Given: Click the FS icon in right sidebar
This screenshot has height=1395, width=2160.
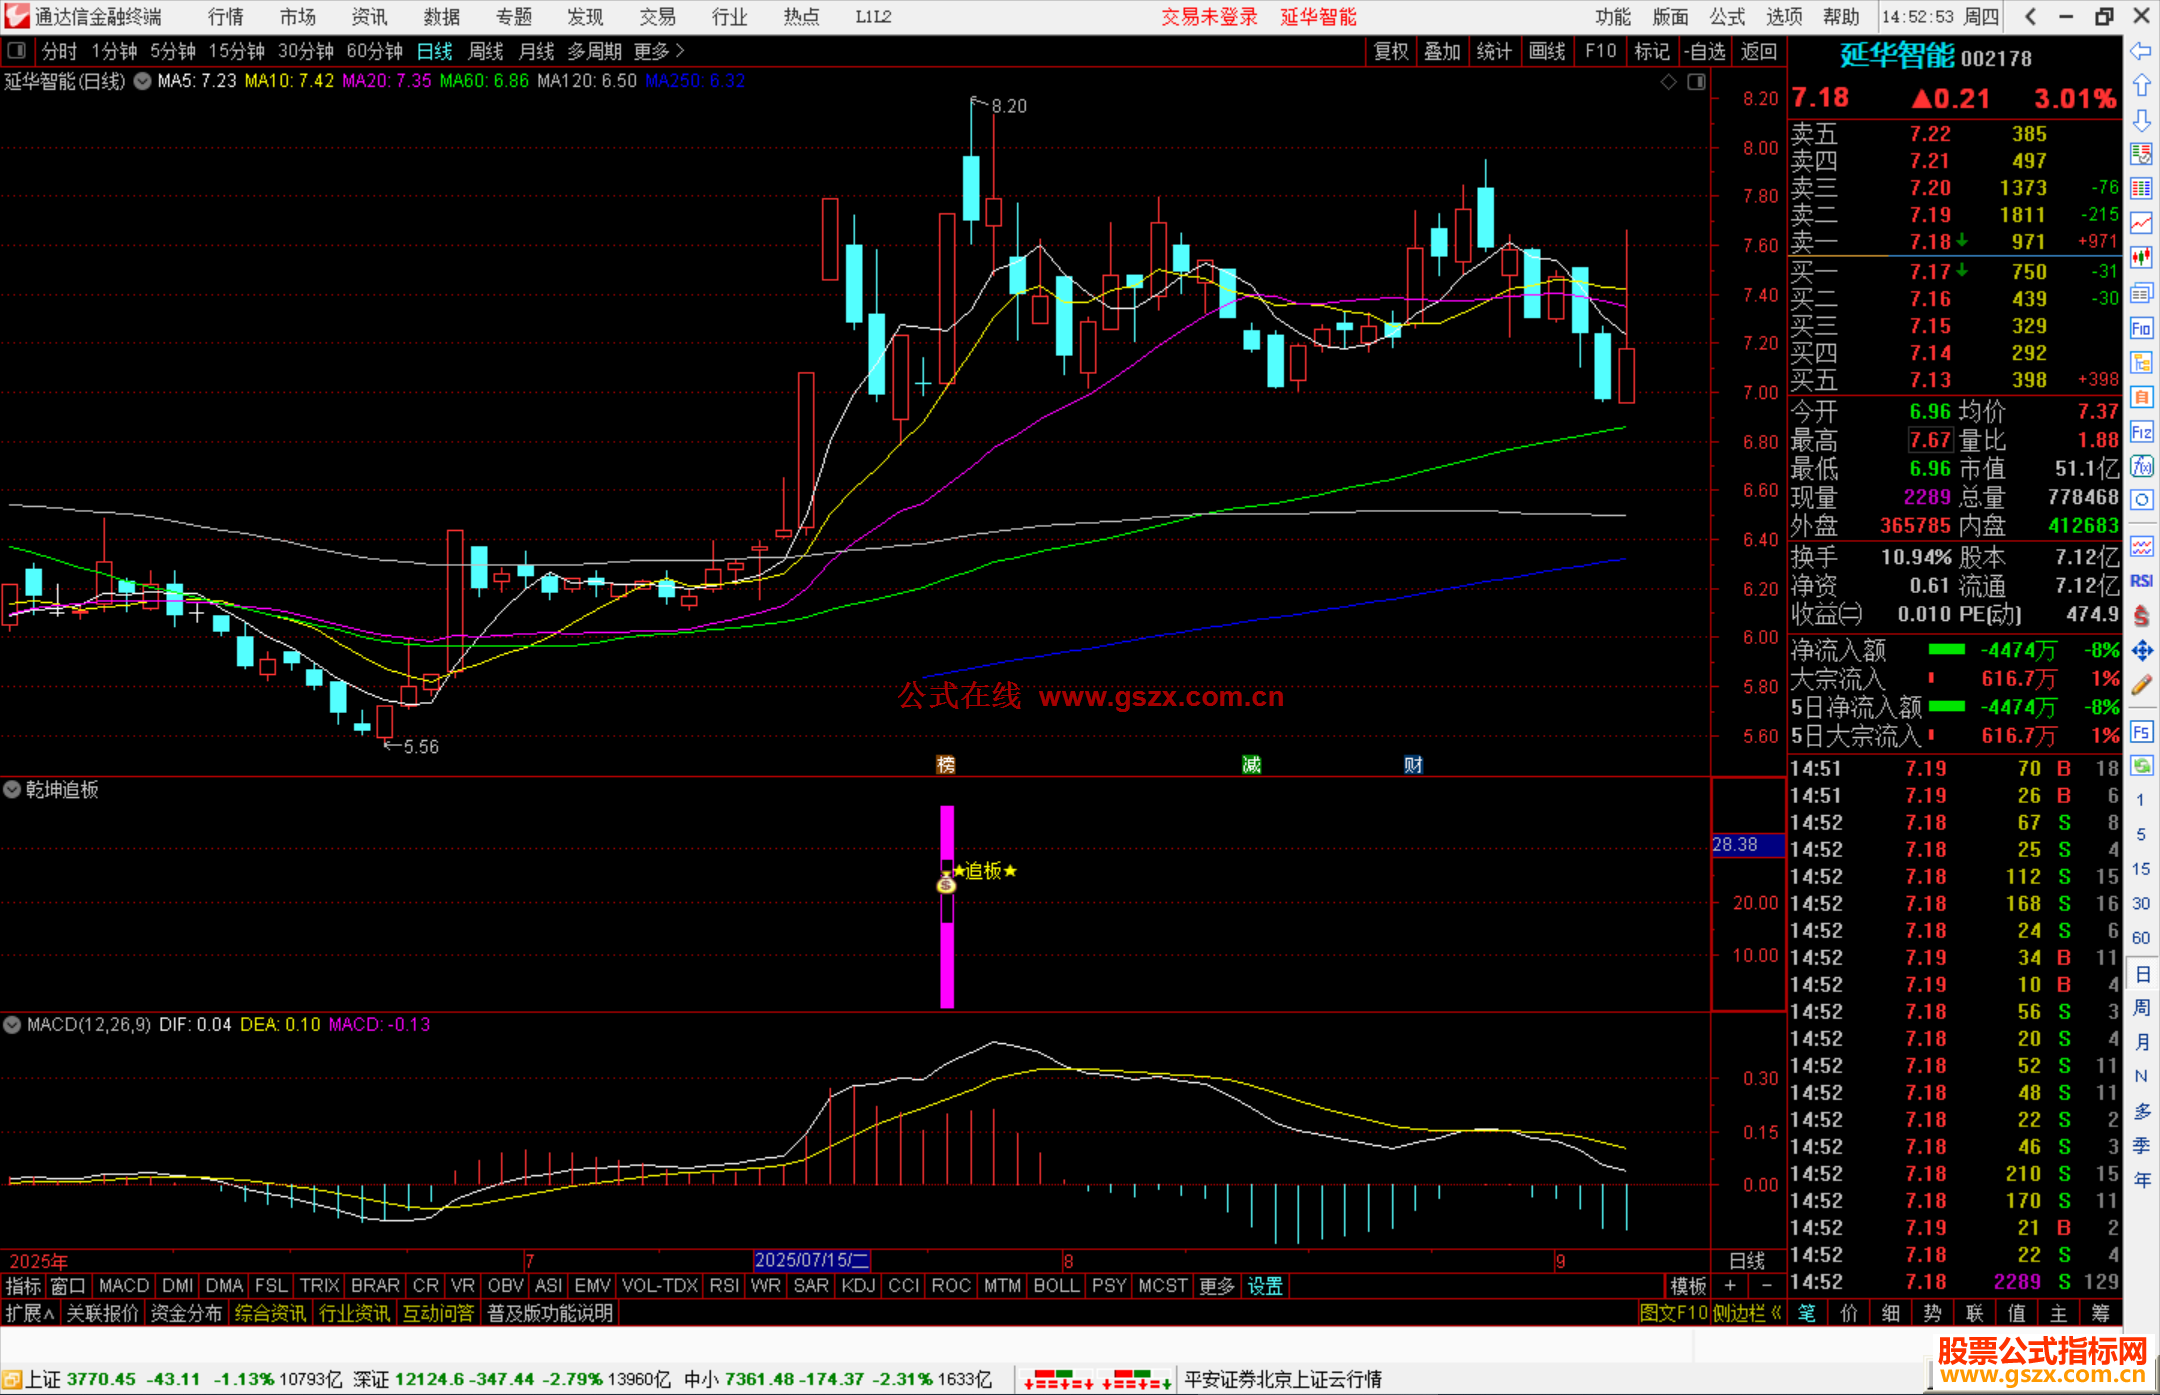Looking at the screenshot, I should tap(2141, 732).
